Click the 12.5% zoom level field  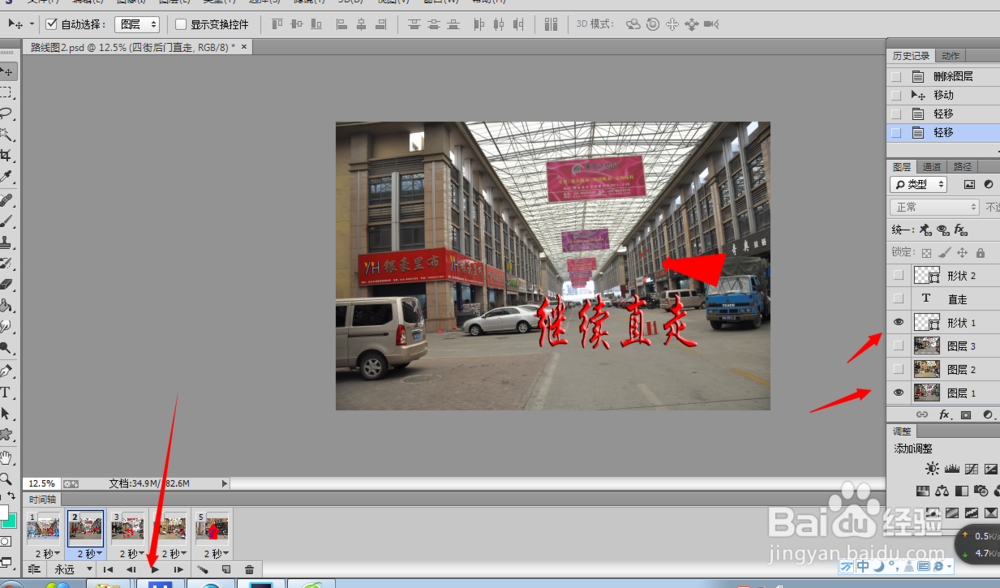pos(41,483)
